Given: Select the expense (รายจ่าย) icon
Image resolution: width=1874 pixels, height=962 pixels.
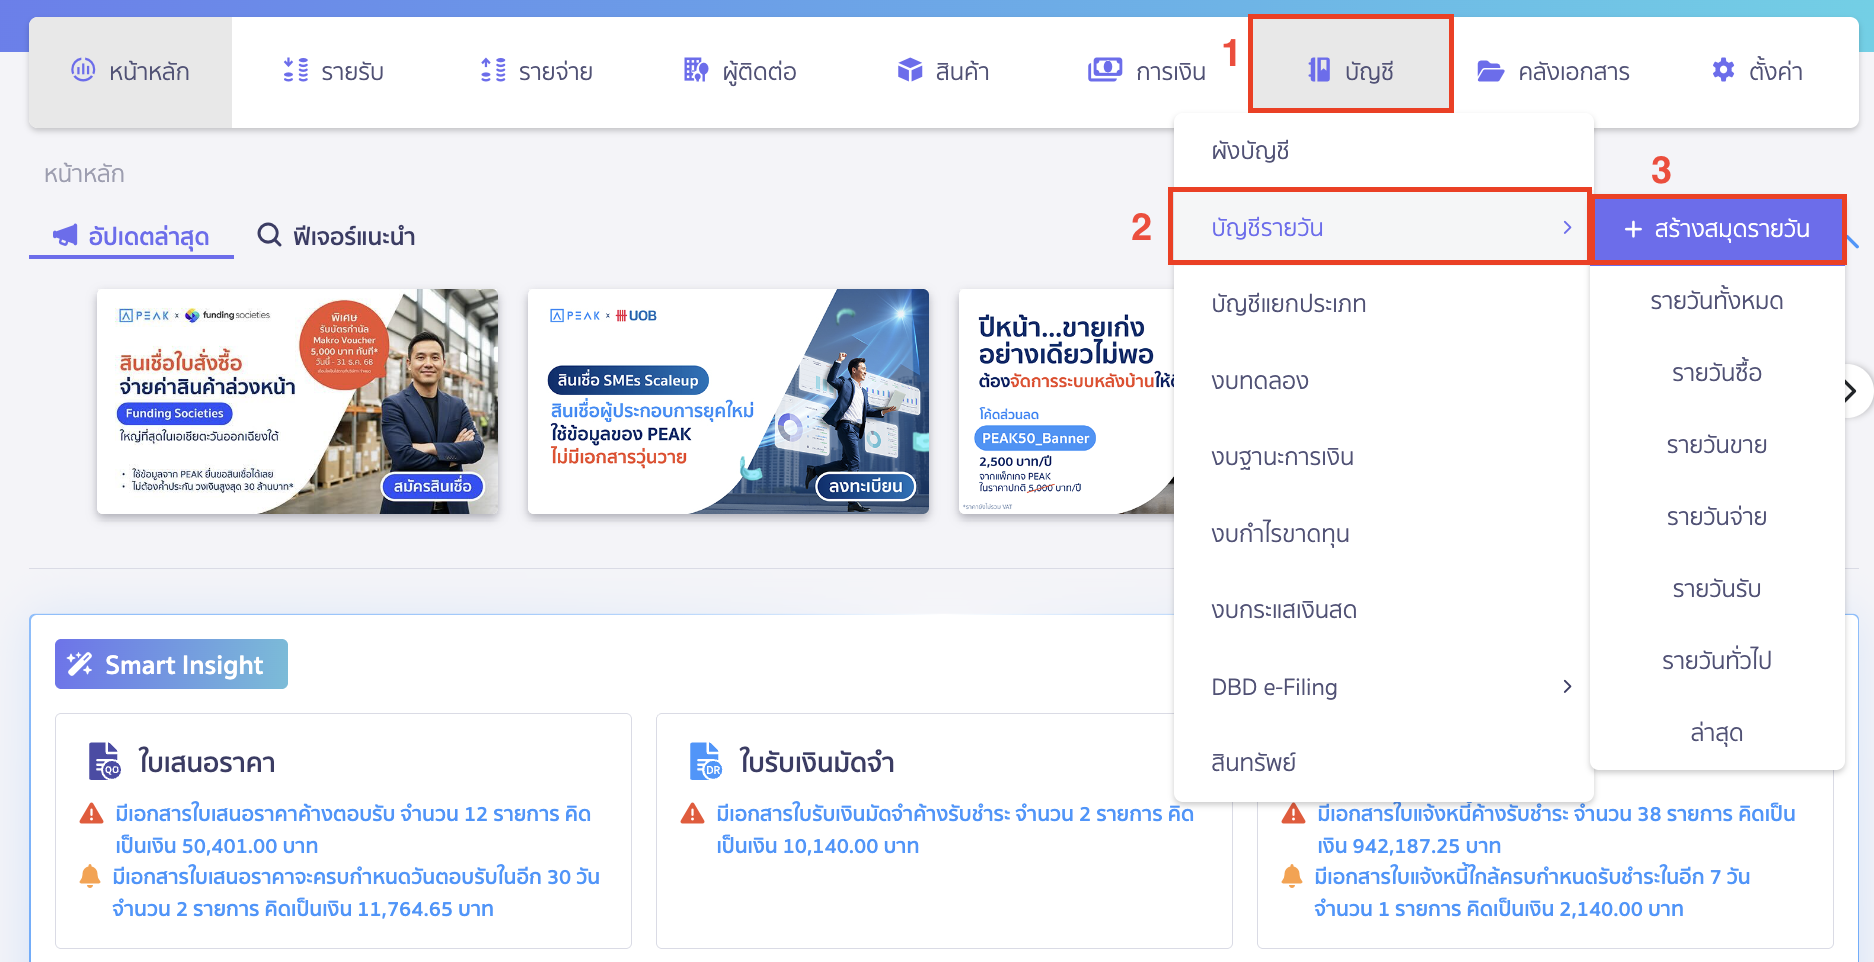Looking at the screenshot, I should [x=491, y=70].
